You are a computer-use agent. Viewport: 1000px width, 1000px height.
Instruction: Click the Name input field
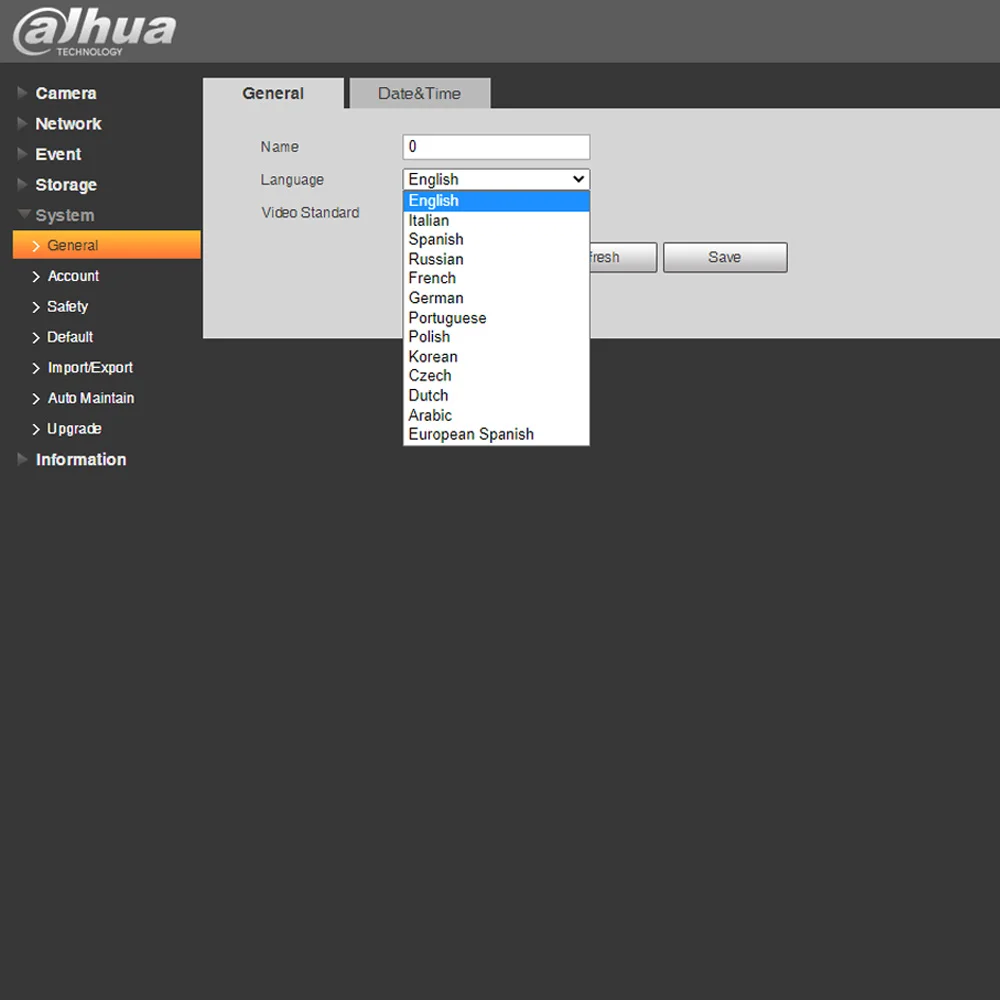(x=496, y=147)
